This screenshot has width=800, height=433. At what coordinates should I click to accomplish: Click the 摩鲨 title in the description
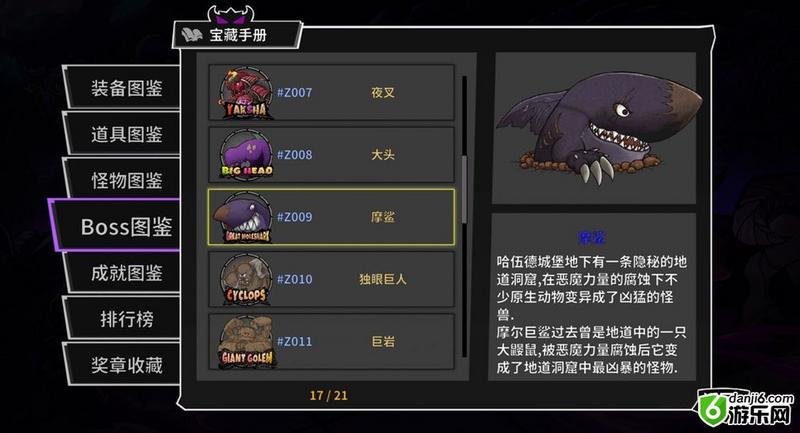(592, 237)
